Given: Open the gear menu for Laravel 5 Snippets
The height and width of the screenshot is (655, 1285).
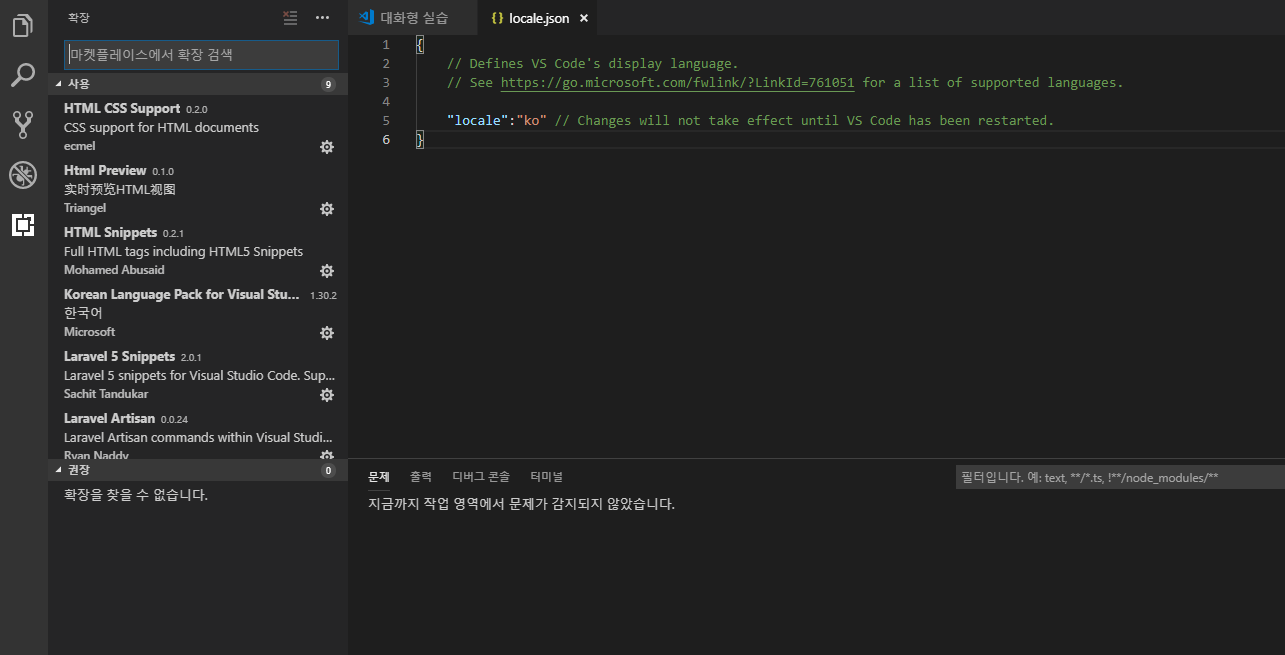Looking at the screenshot, I should click(x=326, y=395).
